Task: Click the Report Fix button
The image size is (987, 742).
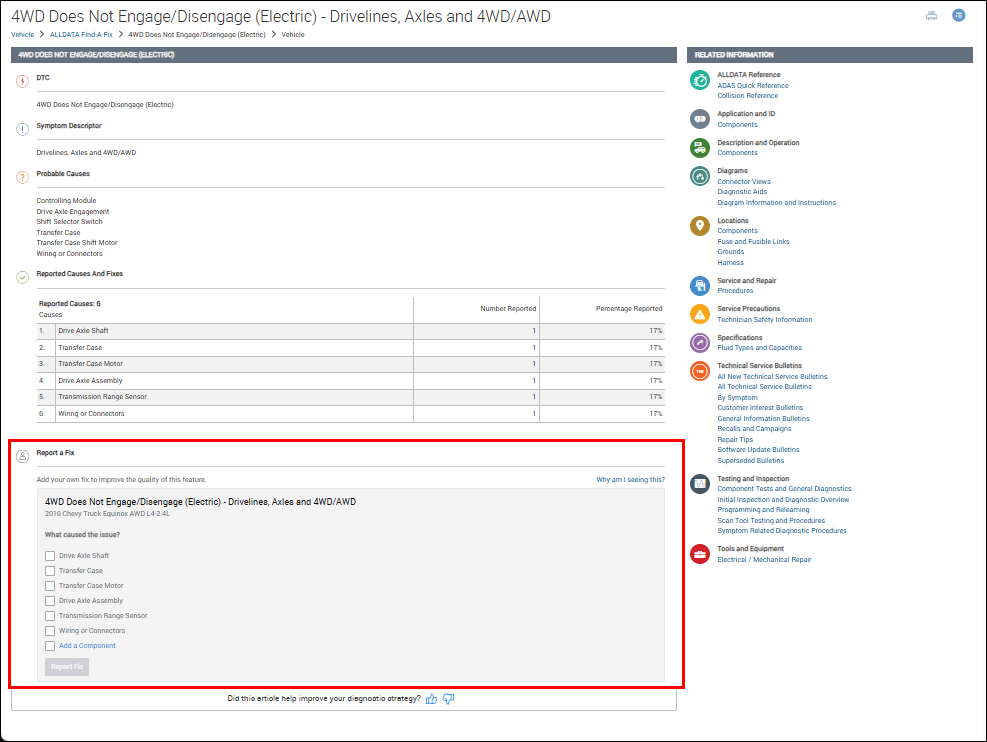Action: click(x=67, y=667)
